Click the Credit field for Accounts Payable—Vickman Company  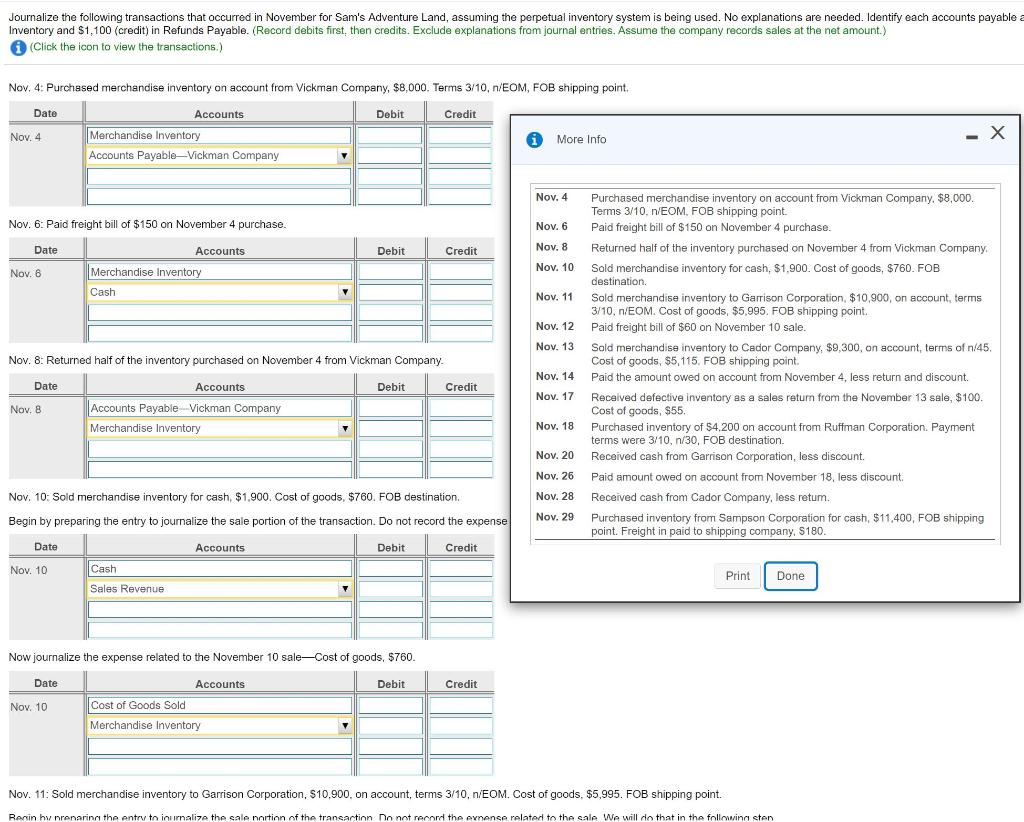[461, 156]
